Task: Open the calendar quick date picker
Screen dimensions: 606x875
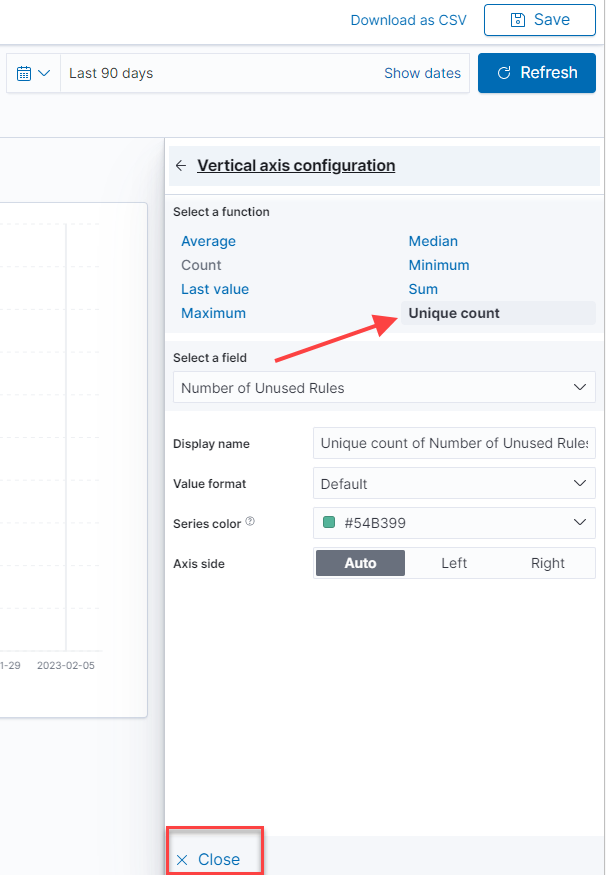Action: 34,73
